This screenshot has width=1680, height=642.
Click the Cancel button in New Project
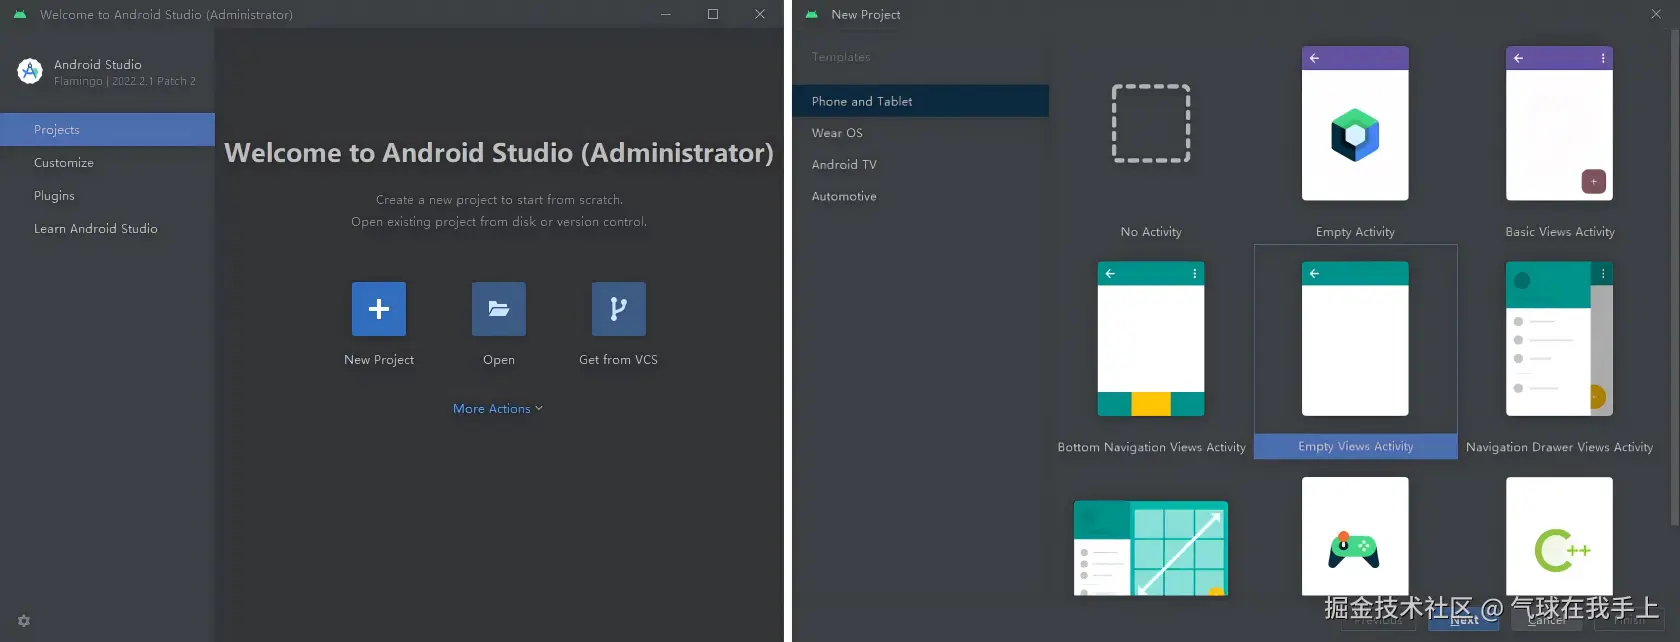pyautogui.click(x=1547, y=620)
